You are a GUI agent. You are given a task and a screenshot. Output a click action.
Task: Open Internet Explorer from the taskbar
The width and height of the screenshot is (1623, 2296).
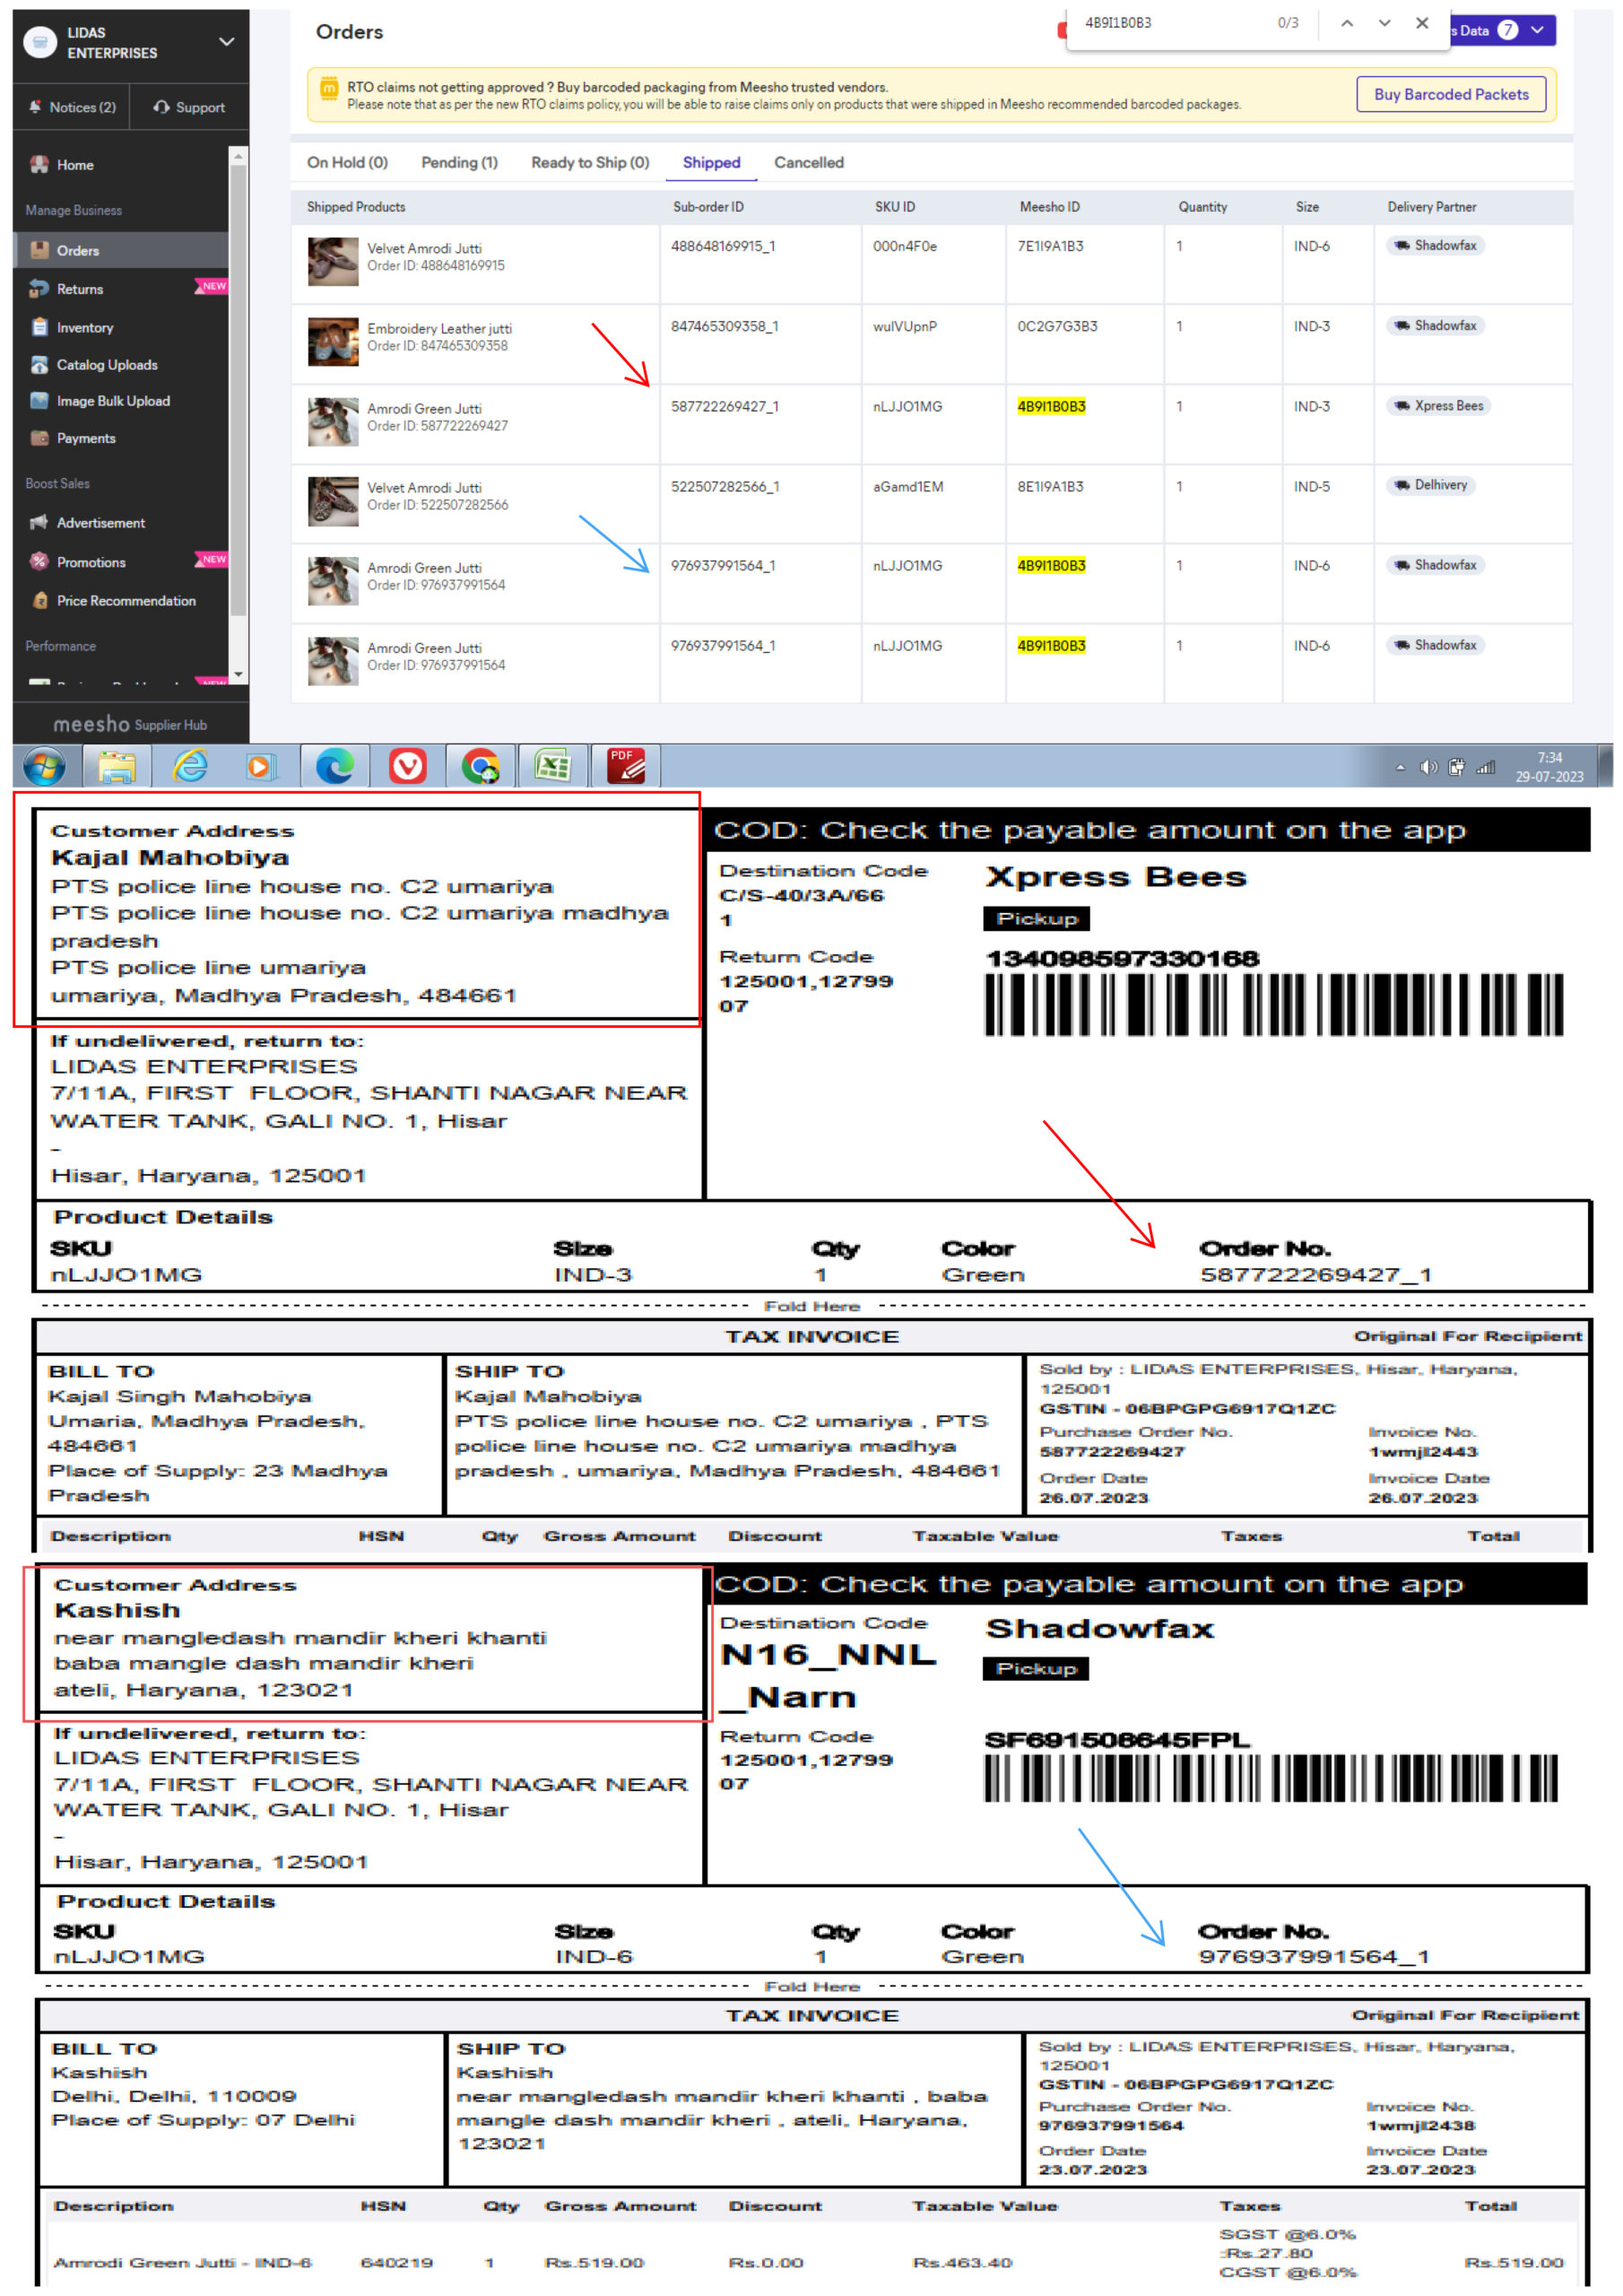(x=189, y=767)
